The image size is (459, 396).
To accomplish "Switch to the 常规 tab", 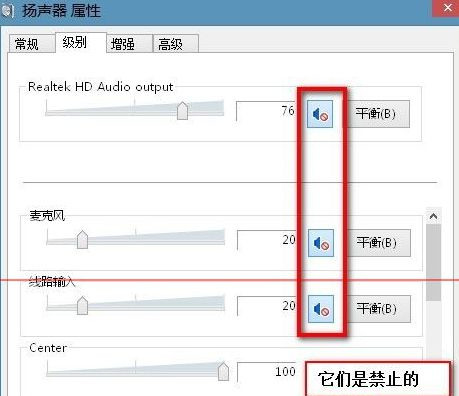I will [31, 44].
